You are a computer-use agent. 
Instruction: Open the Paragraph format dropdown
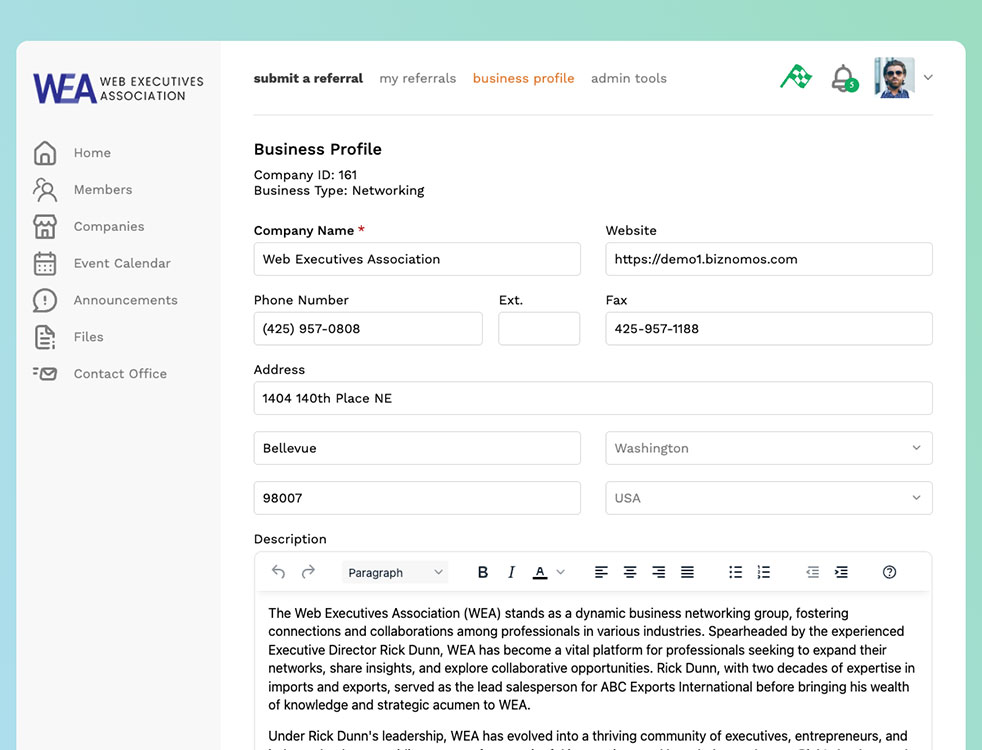[x=395, y=572]
